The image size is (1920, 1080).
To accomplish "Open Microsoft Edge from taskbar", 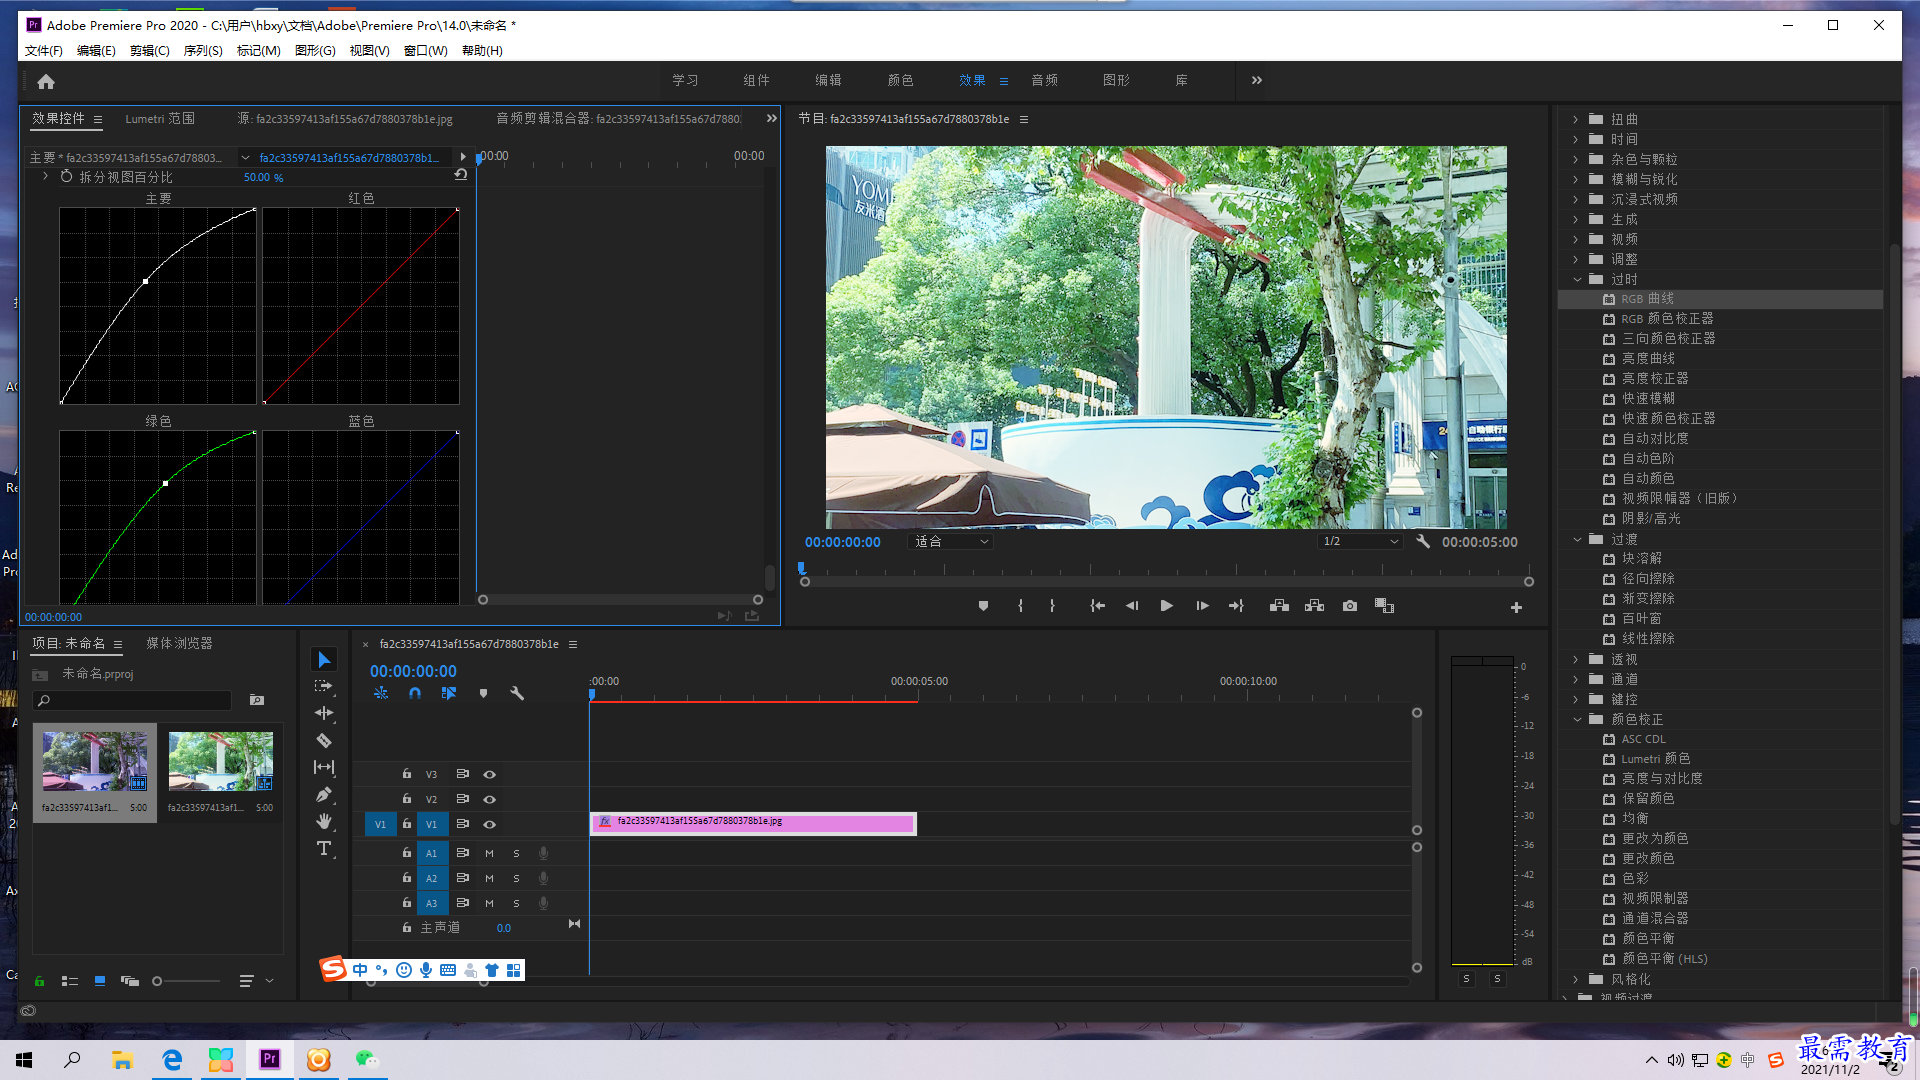I will tap(172, 1059).
